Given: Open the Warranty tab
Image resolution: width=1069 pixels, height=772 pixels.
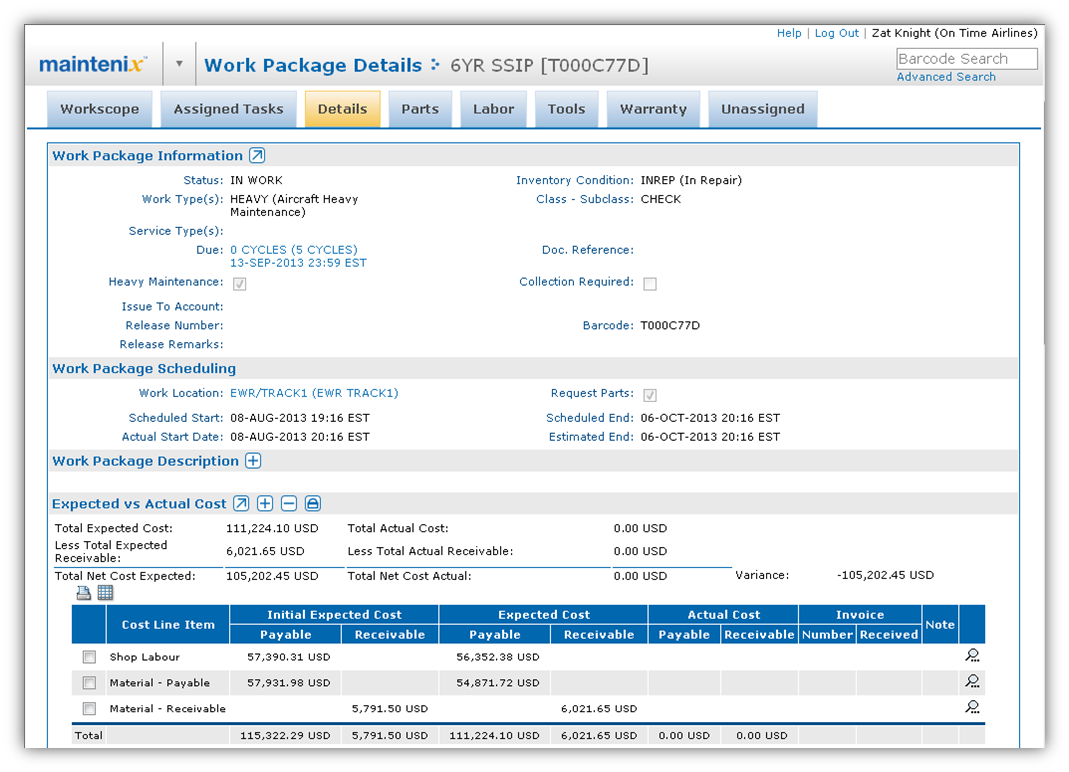Looking at the screenshot, I should coord(653,109).
